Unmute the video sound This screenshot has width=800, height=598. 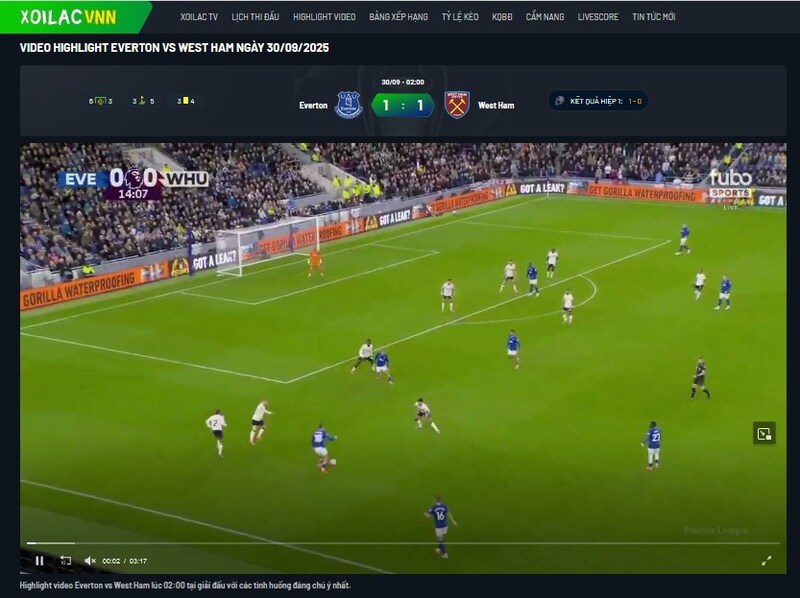click(x=90, y=561)
